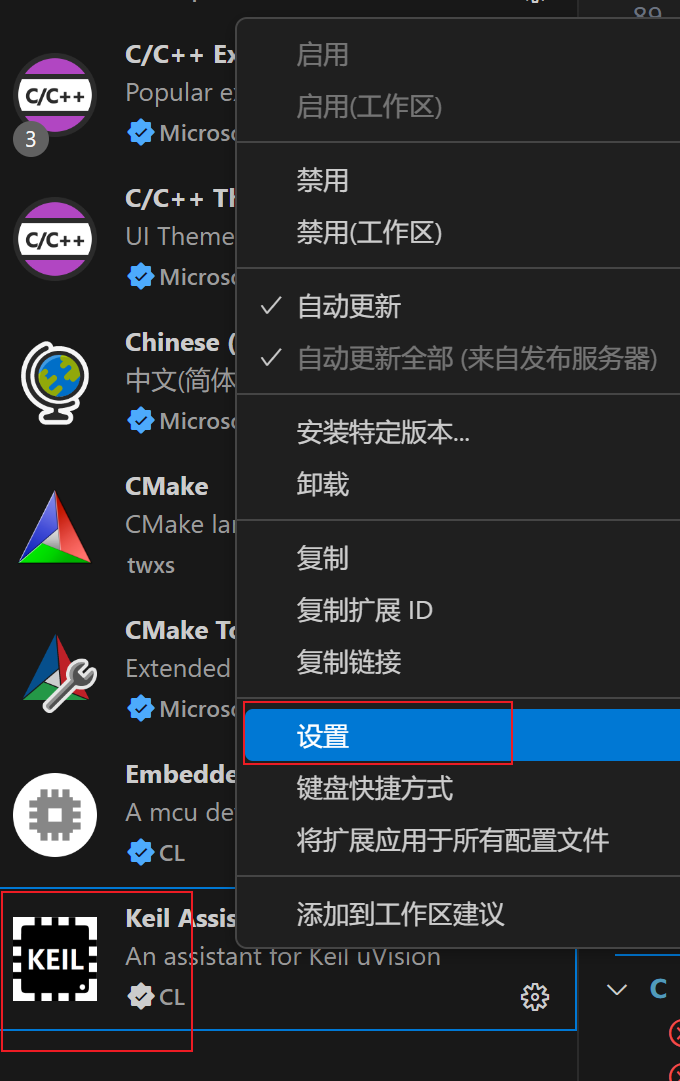Click the C/C++ Themes extension icon
Image resolution: width=680 pixels, height=1081 pixels.
pos(55,239)
